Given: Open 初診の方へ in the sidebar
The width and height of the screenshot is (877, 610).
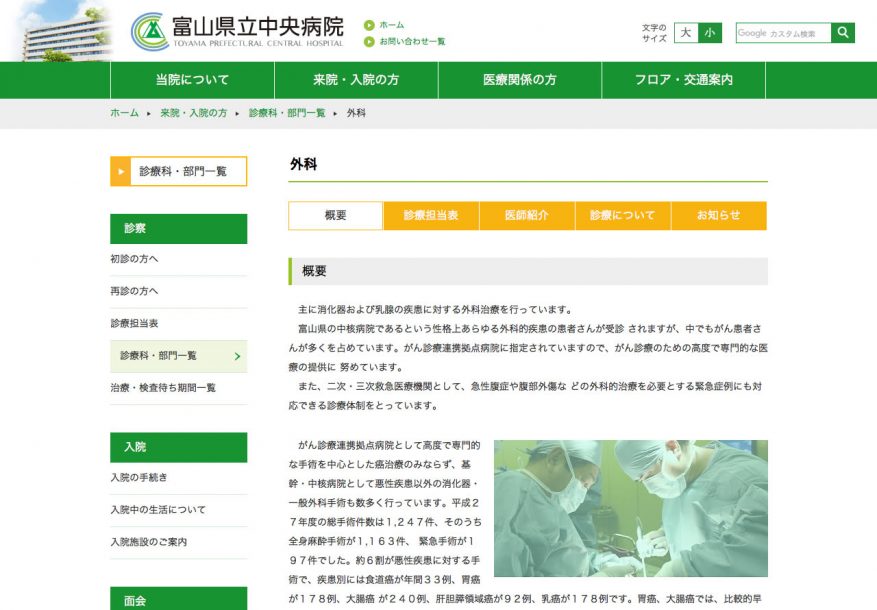Looking at the screenshot, I should pos(135,259).
